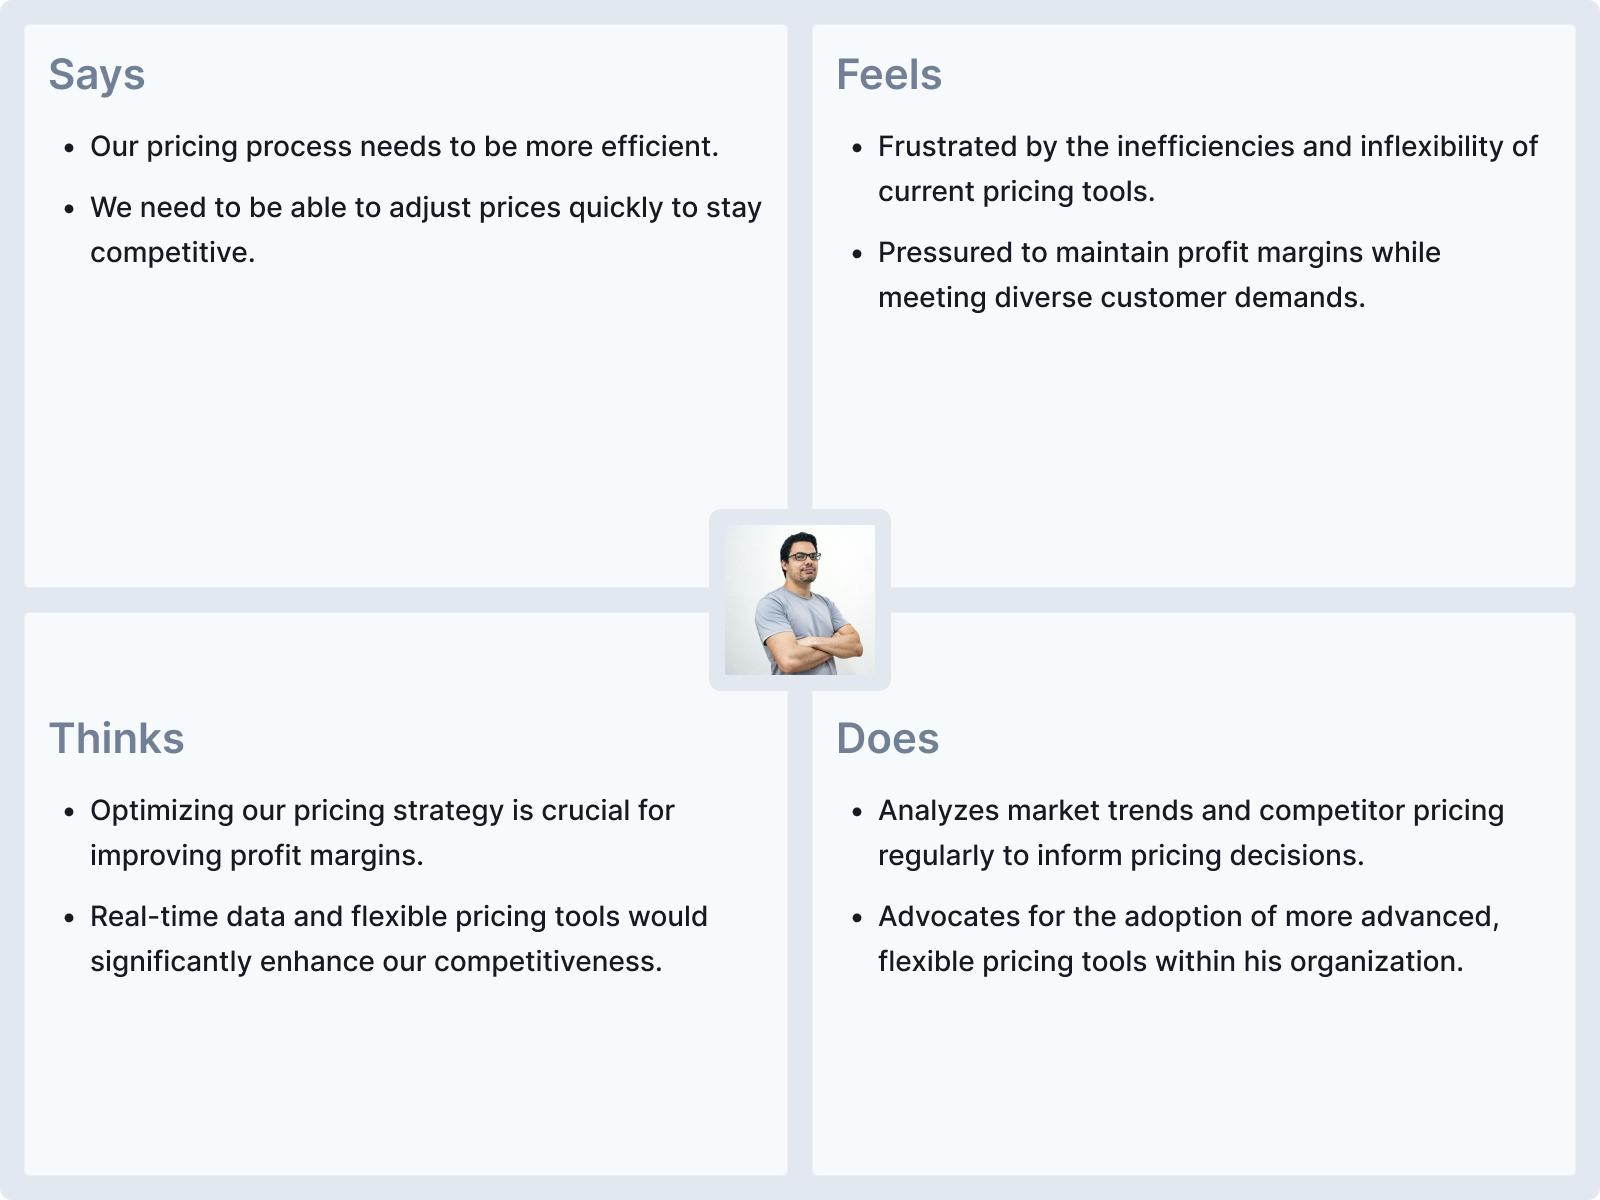1600x1200 pixels.
Task: Click bullet dot before "Advocates for the adoption"
Action: [x=857, y=918]
